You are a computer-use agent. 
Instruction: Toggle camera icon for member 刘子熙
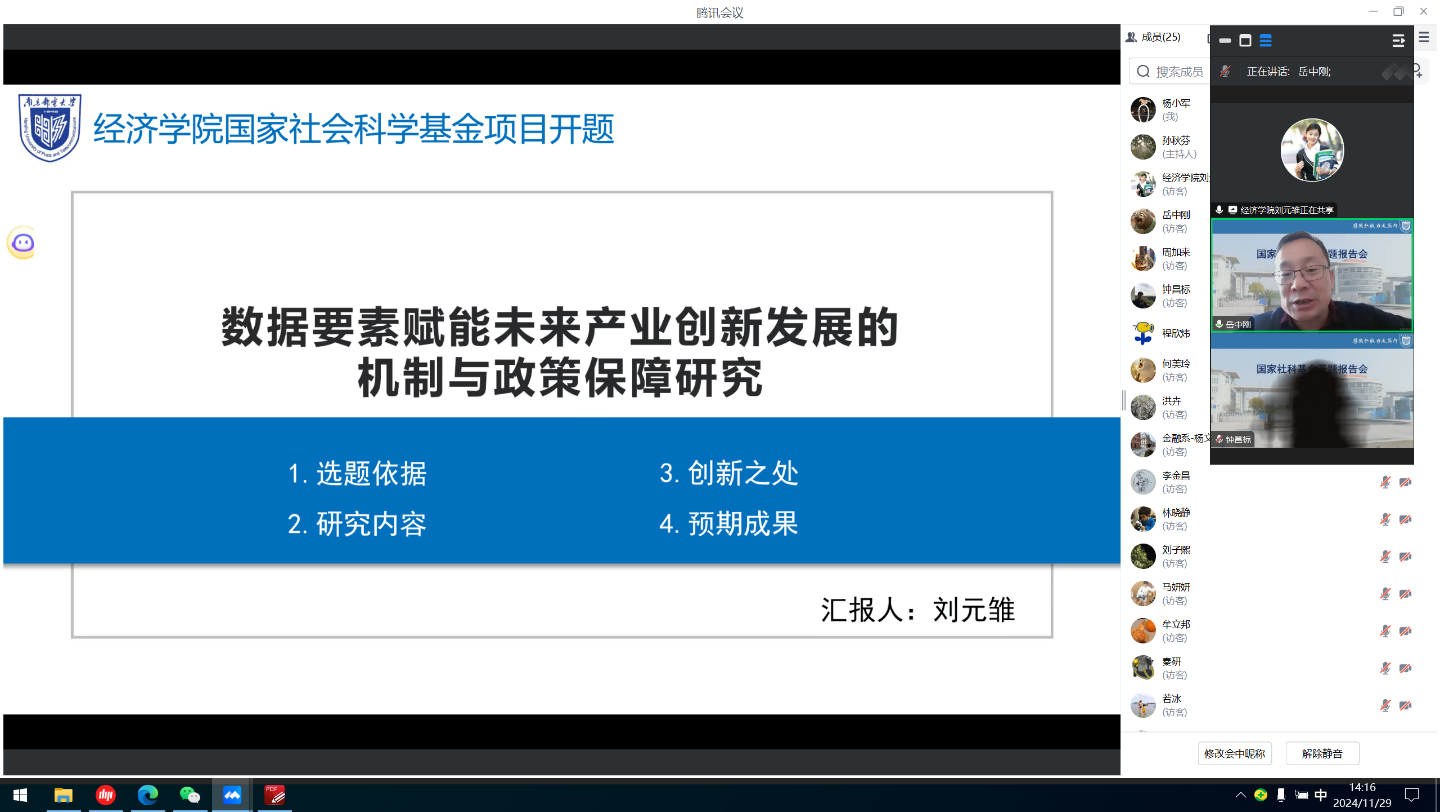[x=1405, y=557]
